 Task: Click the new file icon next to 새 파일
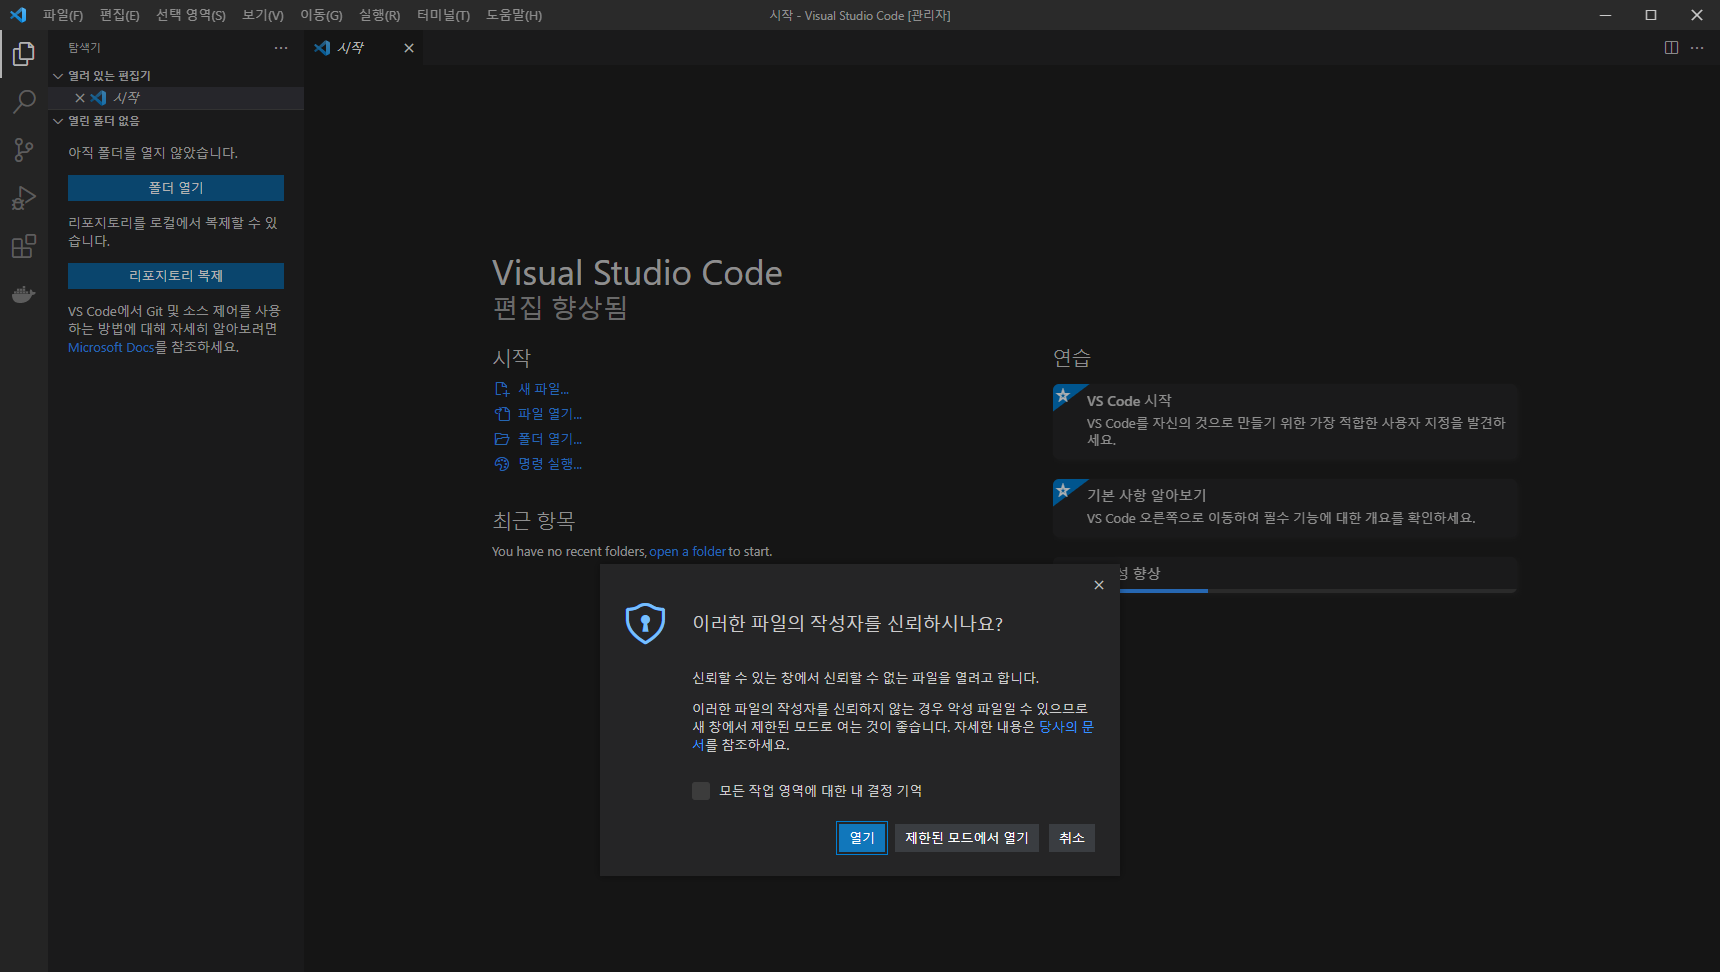click(x=502, y=389)
